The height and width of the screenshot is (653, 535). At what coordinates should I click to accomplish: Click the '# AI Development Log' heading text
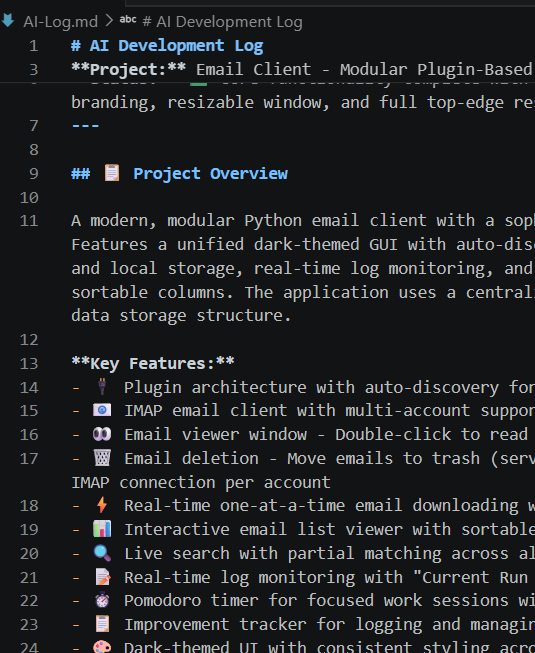click(167, 46)
